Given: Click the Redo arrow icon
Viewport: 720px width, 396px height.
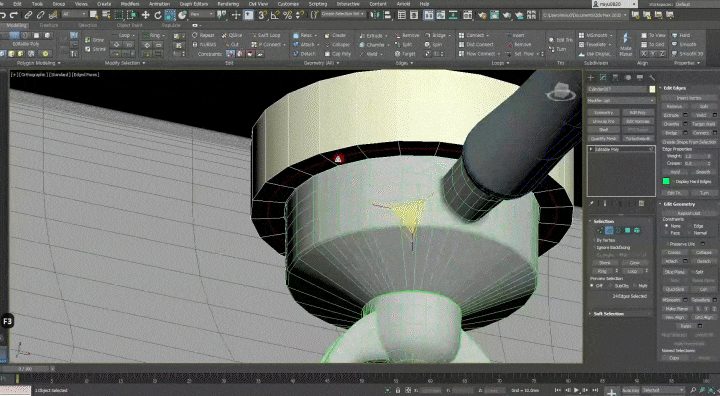Looking at the screenshot, I should click(14, 15).
